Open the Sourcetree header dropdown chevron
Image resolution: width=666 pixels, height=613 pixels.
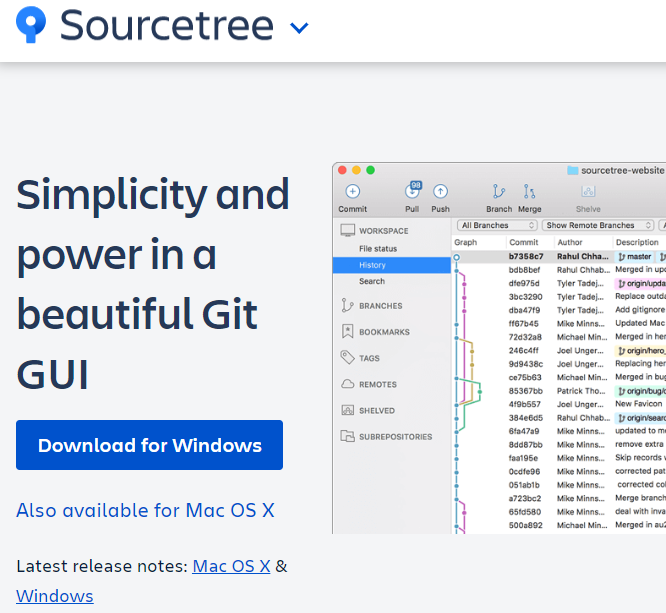click(299, 28)
